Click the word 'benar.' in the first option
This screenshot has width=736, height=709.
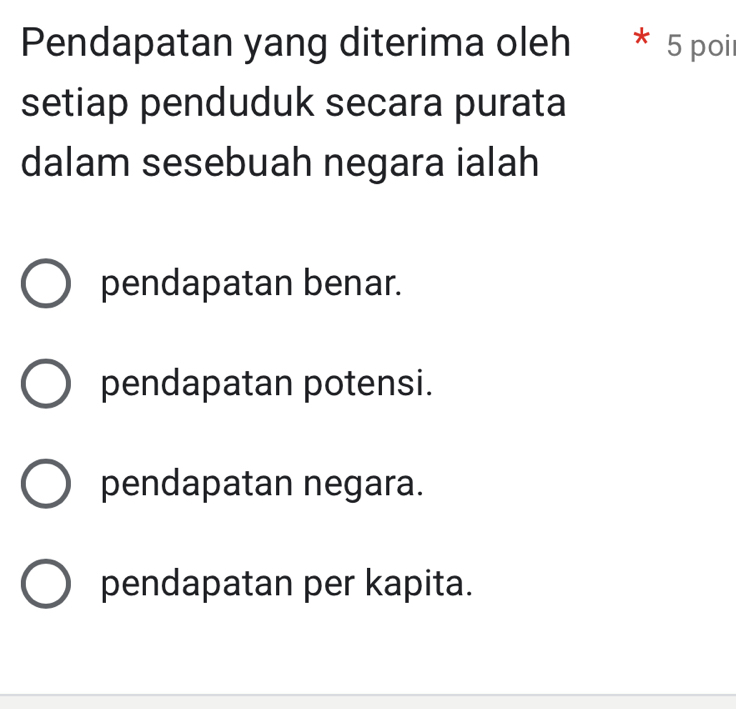(x=353, y=284)
